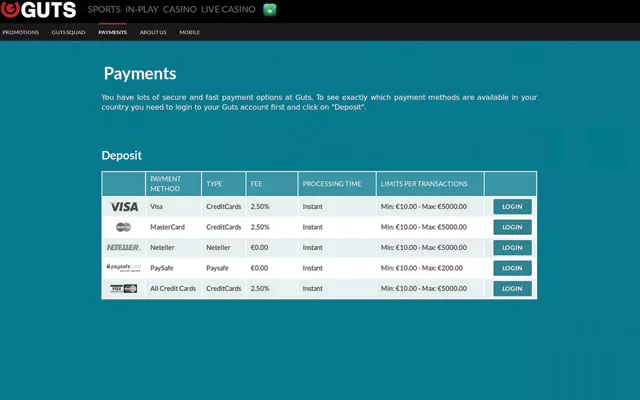Click Login button in the PaySafe row

click(512, 268)
